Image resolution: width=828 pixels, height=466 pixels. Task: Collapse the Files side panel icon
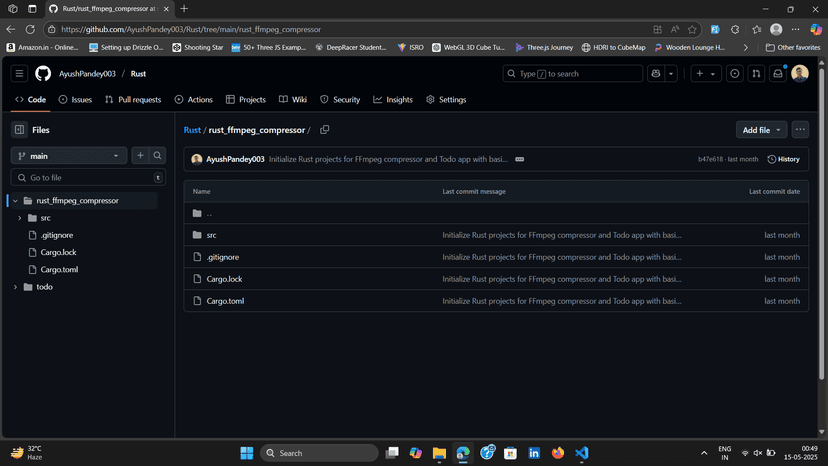20,129
